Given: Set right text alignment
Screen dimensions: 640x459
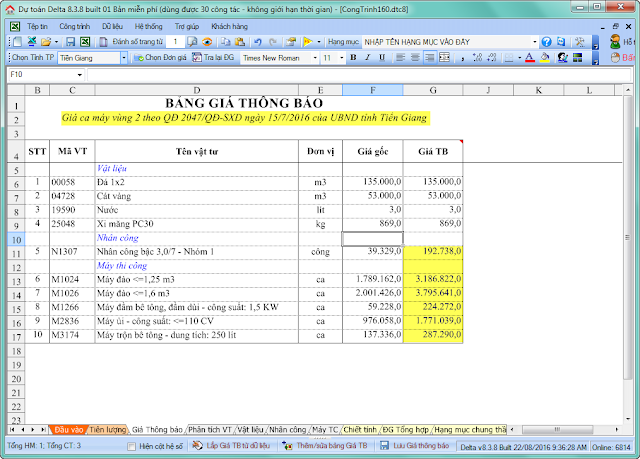Looking at the screenshot, I should 430,58.
